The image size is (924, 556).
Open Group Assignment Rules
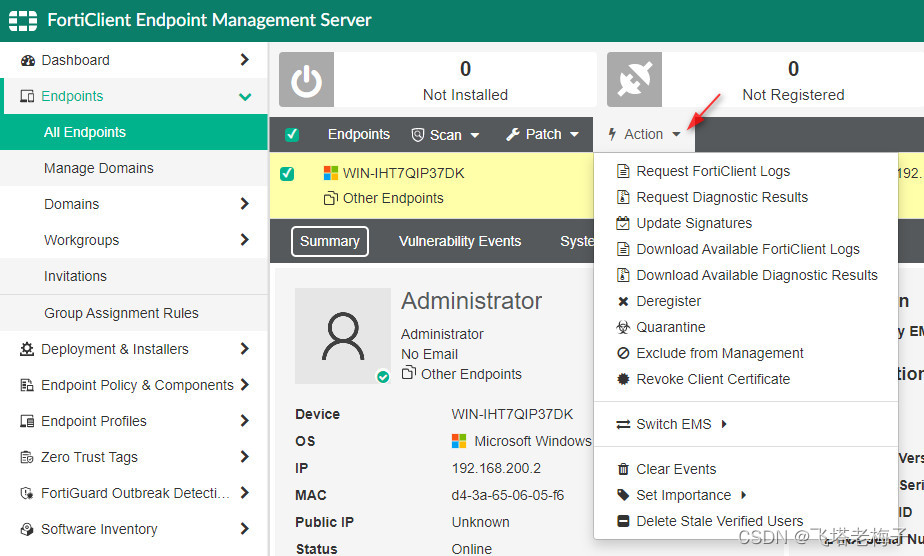coord(134,313)
